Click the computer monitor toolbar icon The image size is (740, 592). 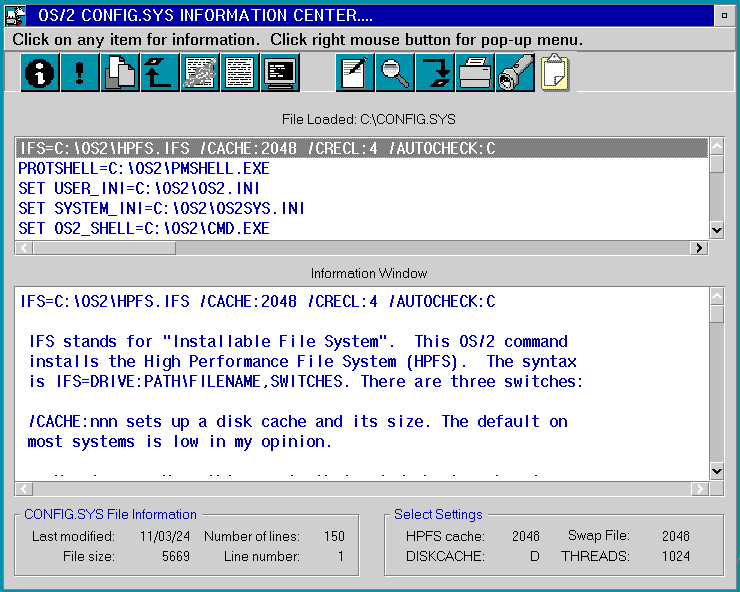pyautogui.click(x=280, y=73)
